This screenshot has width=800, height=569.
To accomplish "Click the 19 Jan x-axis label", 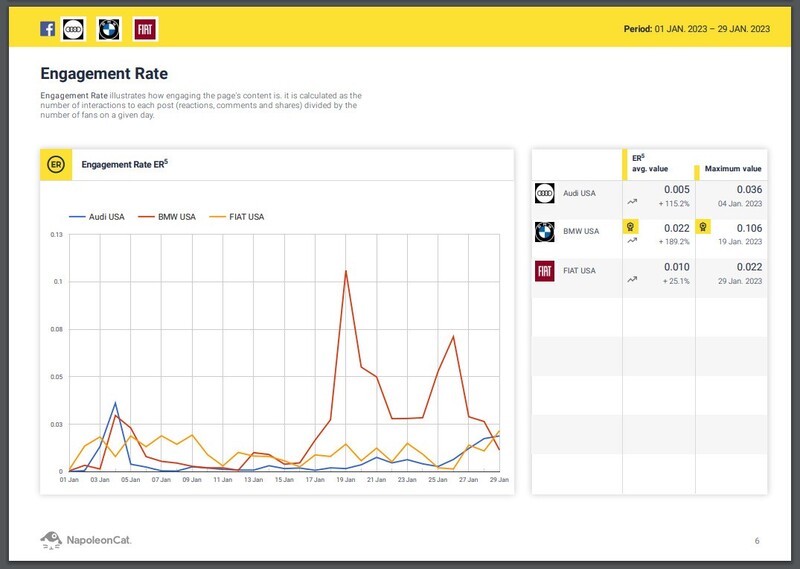I will pos(346,480).
